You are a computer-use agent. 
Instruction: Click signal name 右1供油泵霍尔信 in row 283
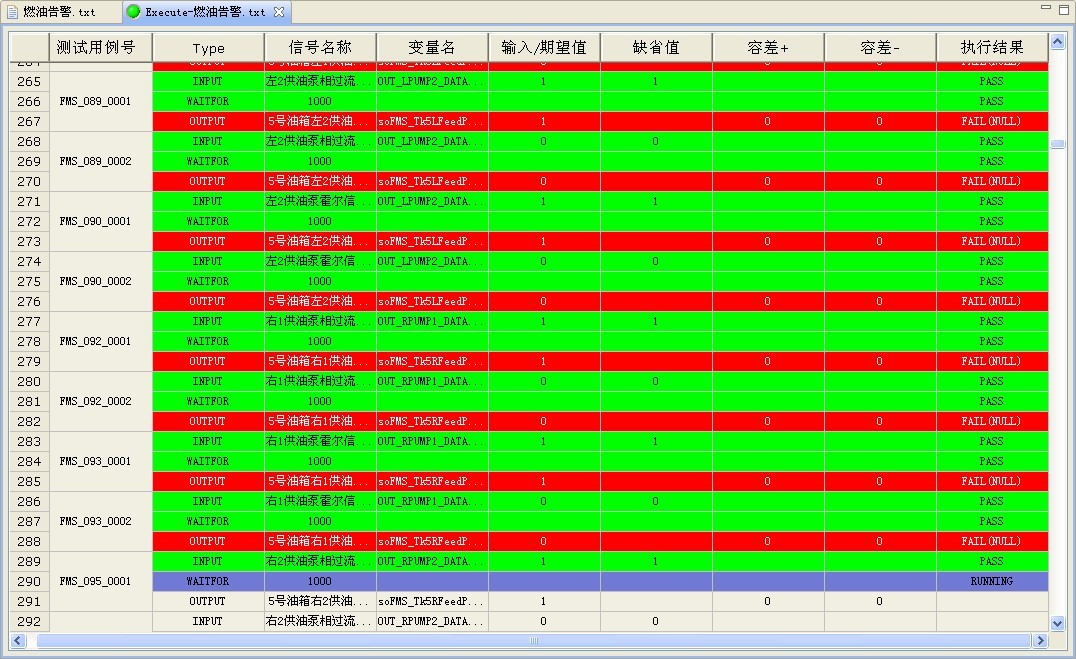[x=320, y=441]
